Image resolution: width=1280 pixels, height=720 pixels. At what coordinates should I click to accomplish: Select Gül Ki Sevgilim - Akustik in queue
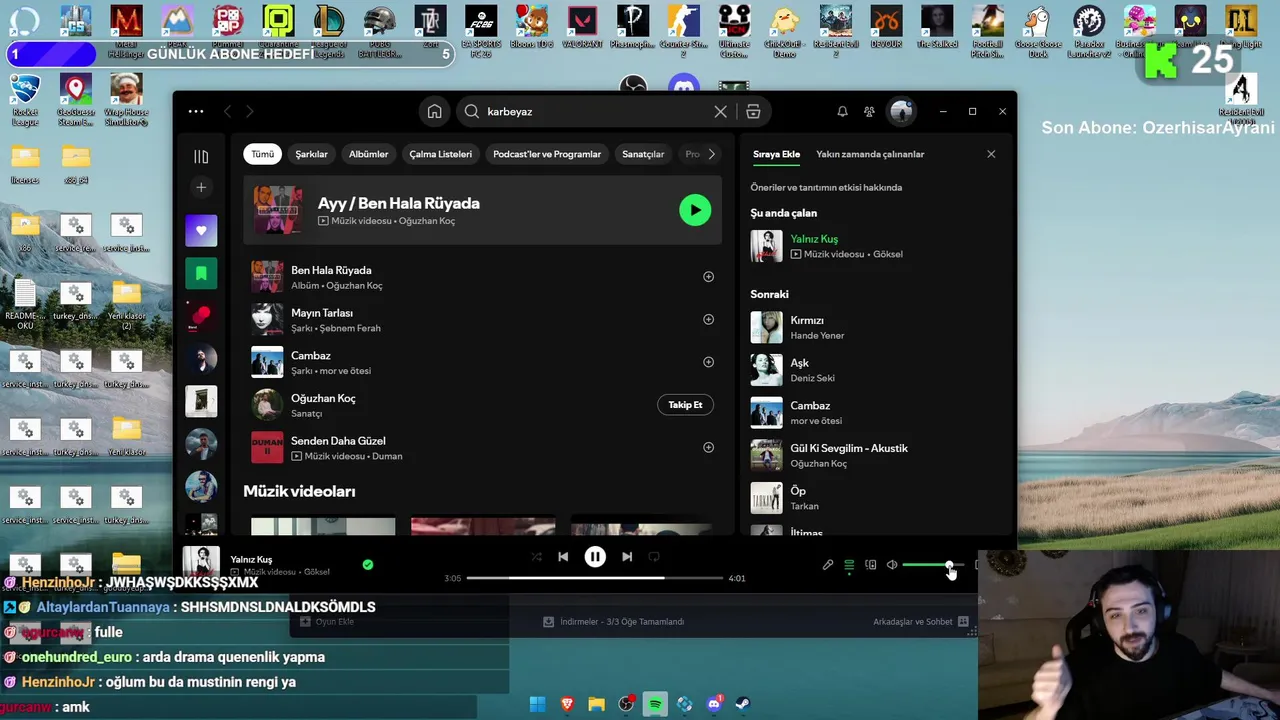(x=875, y=455)
